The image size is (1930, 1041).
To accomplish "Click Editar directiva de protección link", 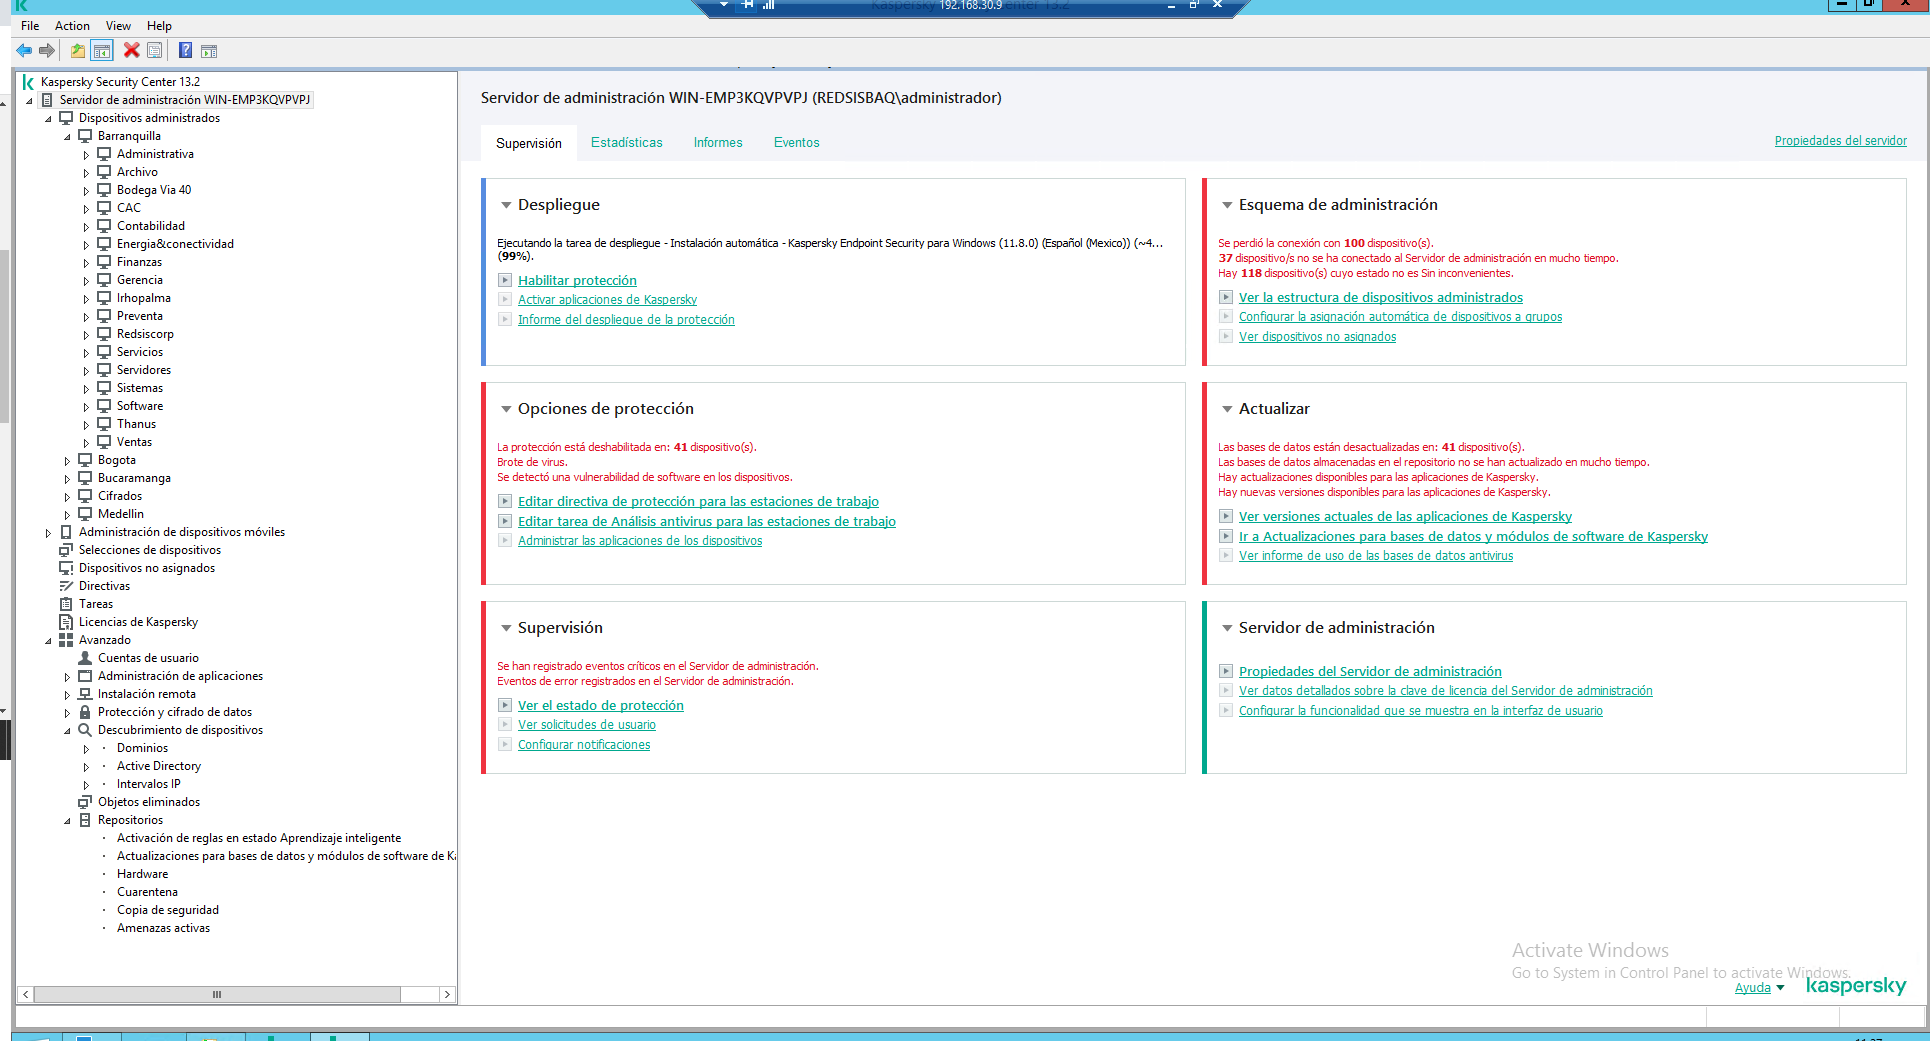I will click(x=698, y=502).
